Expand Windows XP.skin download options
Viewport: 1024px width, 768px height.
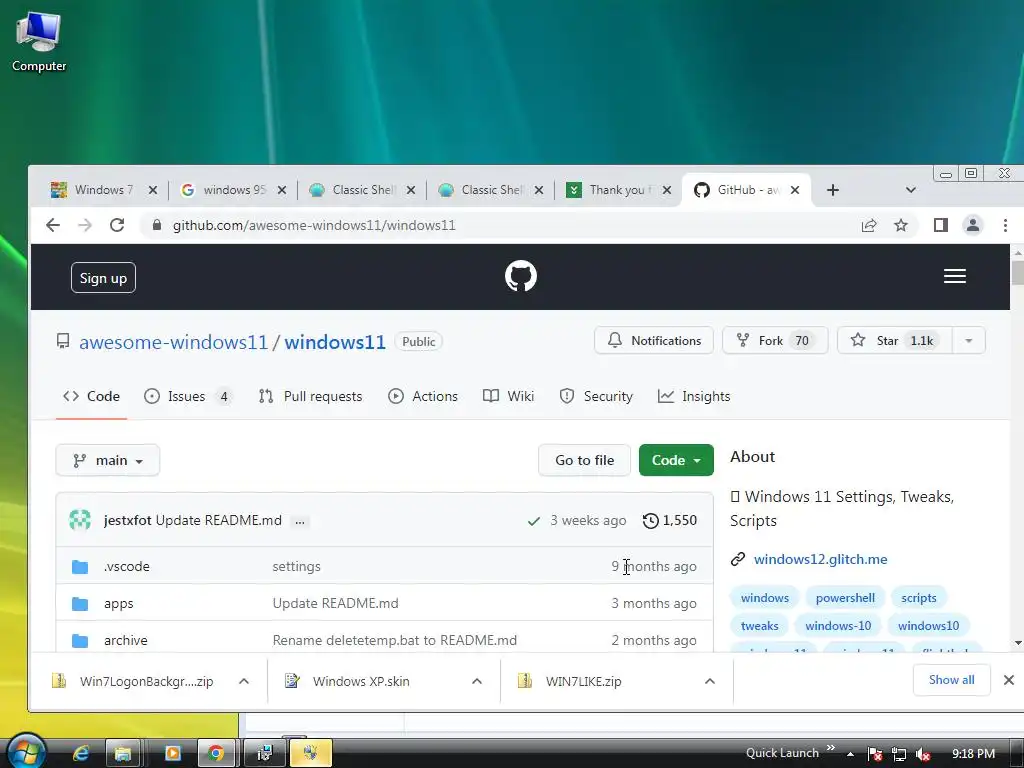pyautogui.click(x=477, y=681)
